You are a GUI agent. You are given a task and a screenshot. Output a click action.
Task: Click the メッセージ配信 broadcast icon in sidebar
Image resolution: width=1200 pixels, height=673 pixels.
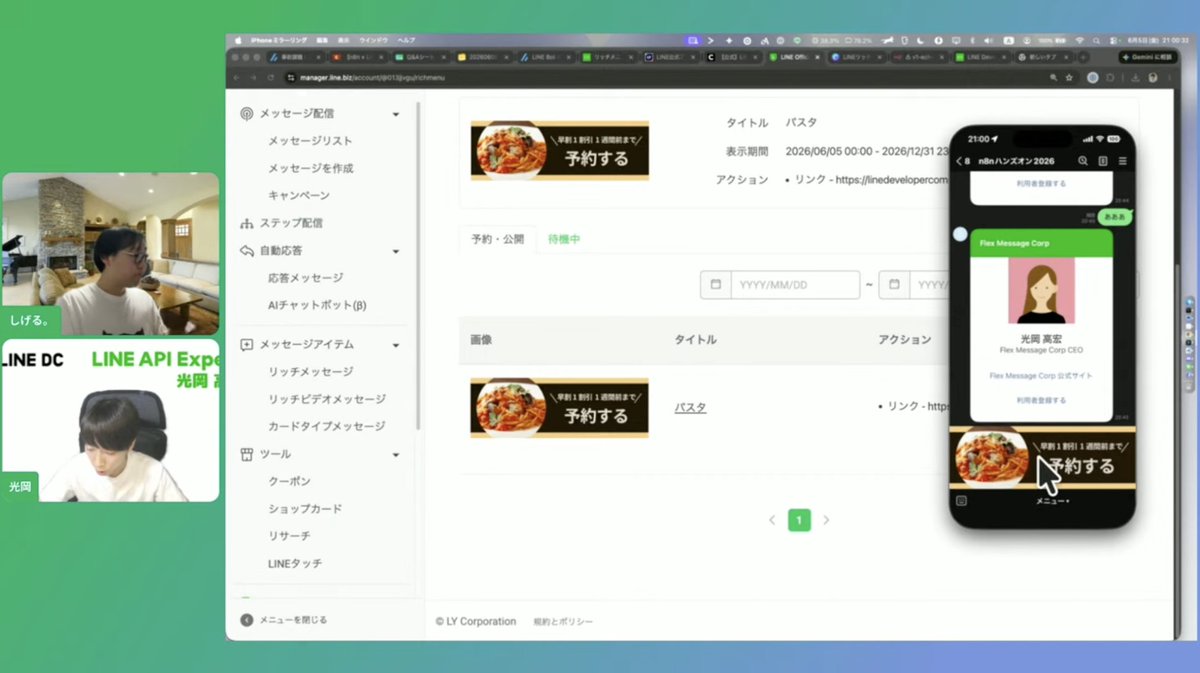(x=247, y=114)
